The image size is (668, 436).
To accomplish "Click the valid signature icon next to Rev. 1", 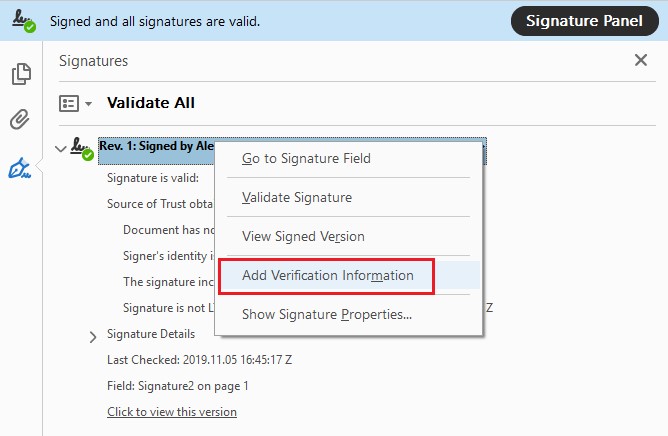I will click(82, 149).
